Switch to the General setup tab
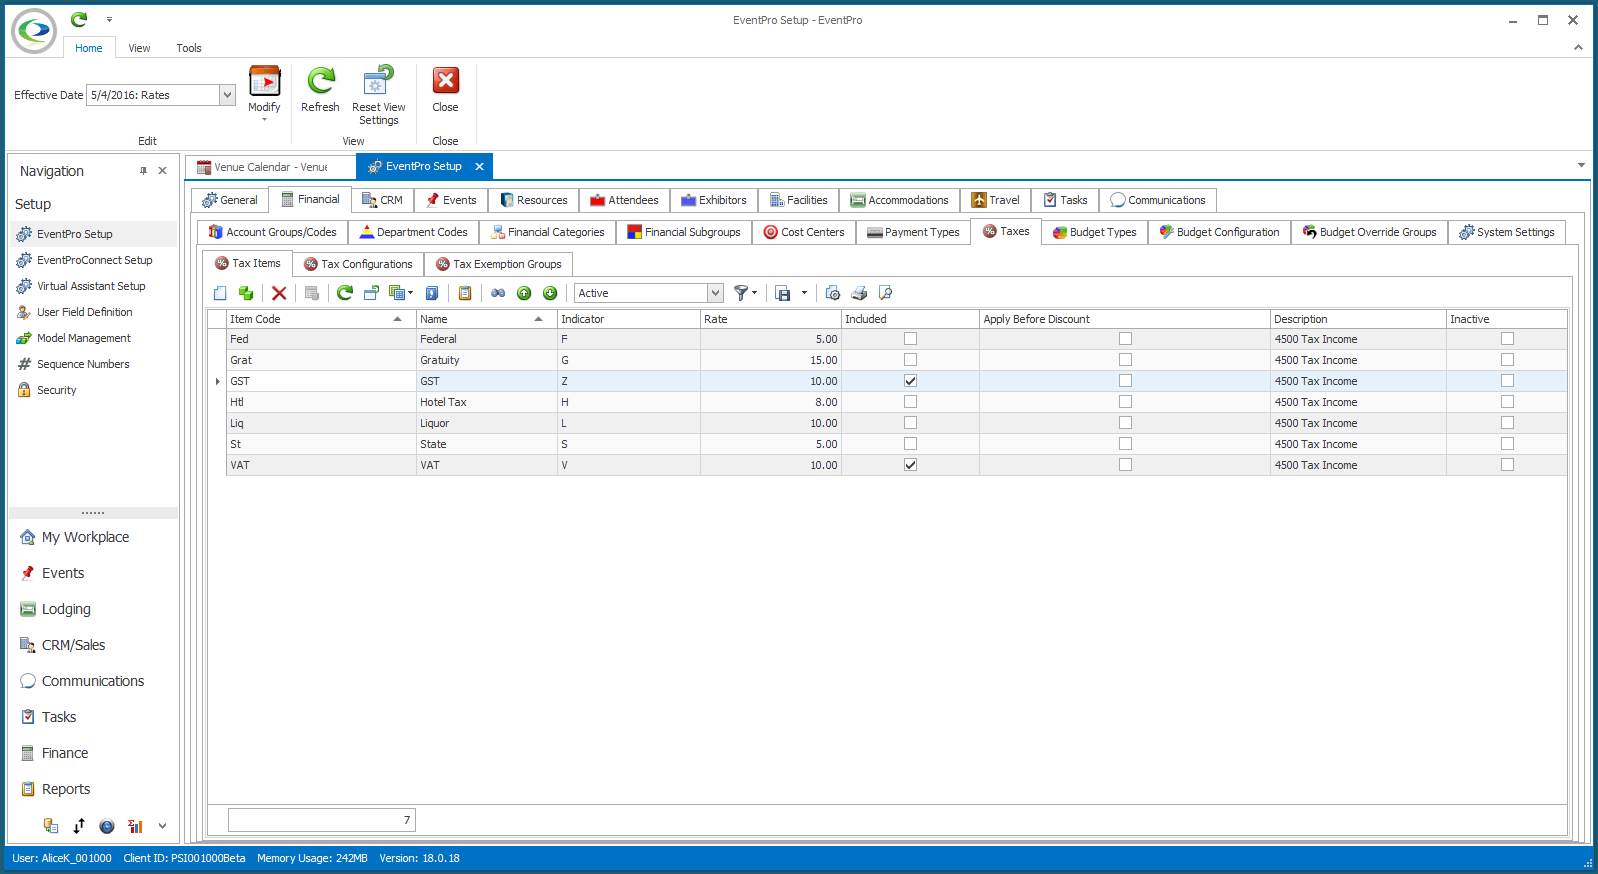The image size is (1598, 874). point(230,200)
